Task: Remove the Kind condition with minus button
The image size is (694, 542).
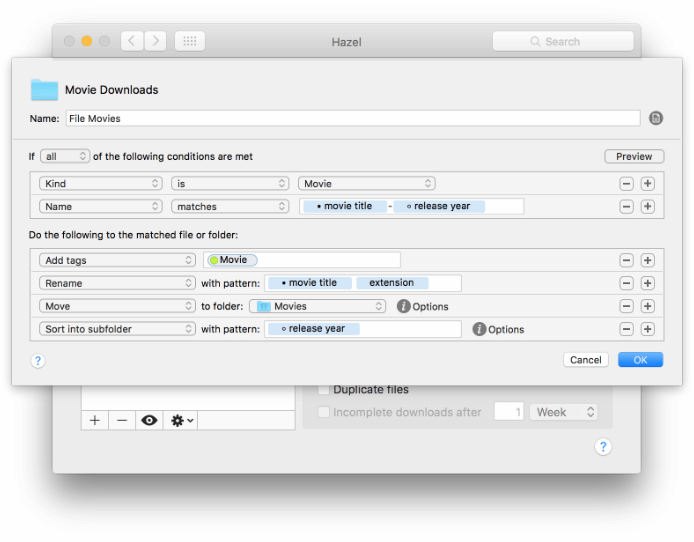Action: tap(626, 184)
